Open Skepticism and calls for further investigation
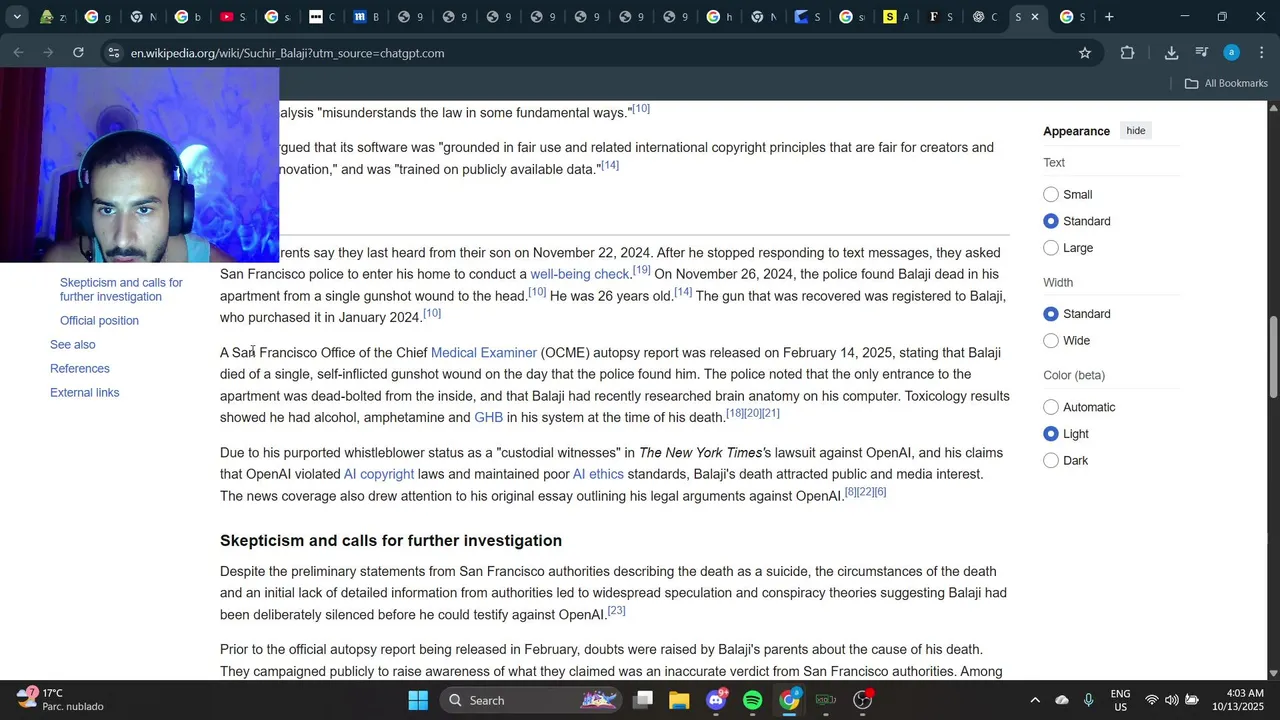The width and height of the screenshot is (1280, 720). [x=121, y=290]
